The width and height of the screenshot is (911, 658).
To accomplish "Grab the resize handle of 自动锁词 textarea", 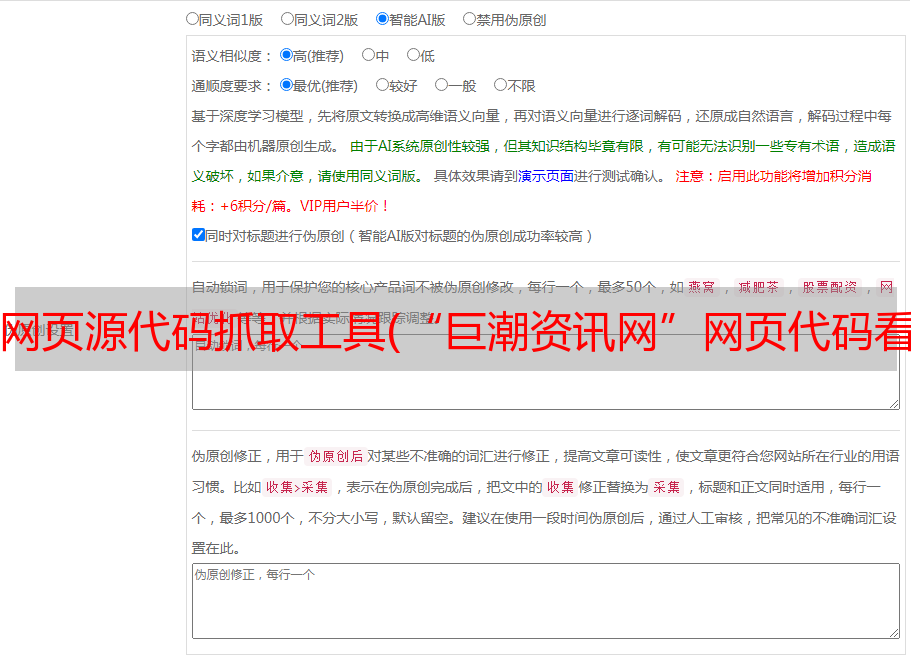I will point(894,404).
